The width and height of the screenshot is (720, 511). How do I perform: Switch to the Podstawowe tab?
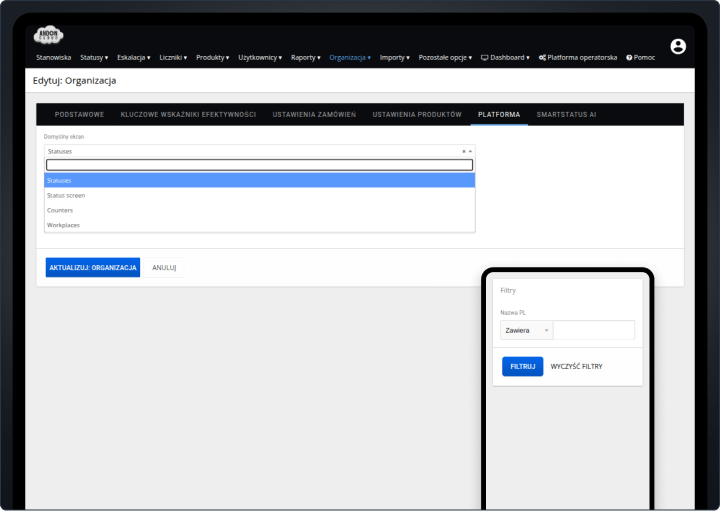[79, 114]
